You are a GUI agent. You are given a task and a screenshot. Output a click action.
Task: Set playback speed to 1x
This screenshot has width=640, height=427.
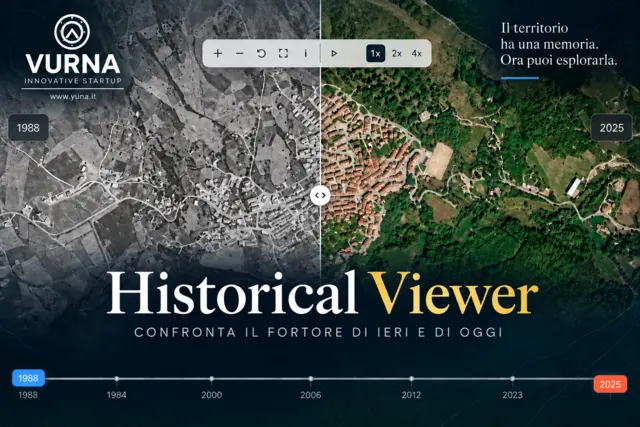(376, 53)
